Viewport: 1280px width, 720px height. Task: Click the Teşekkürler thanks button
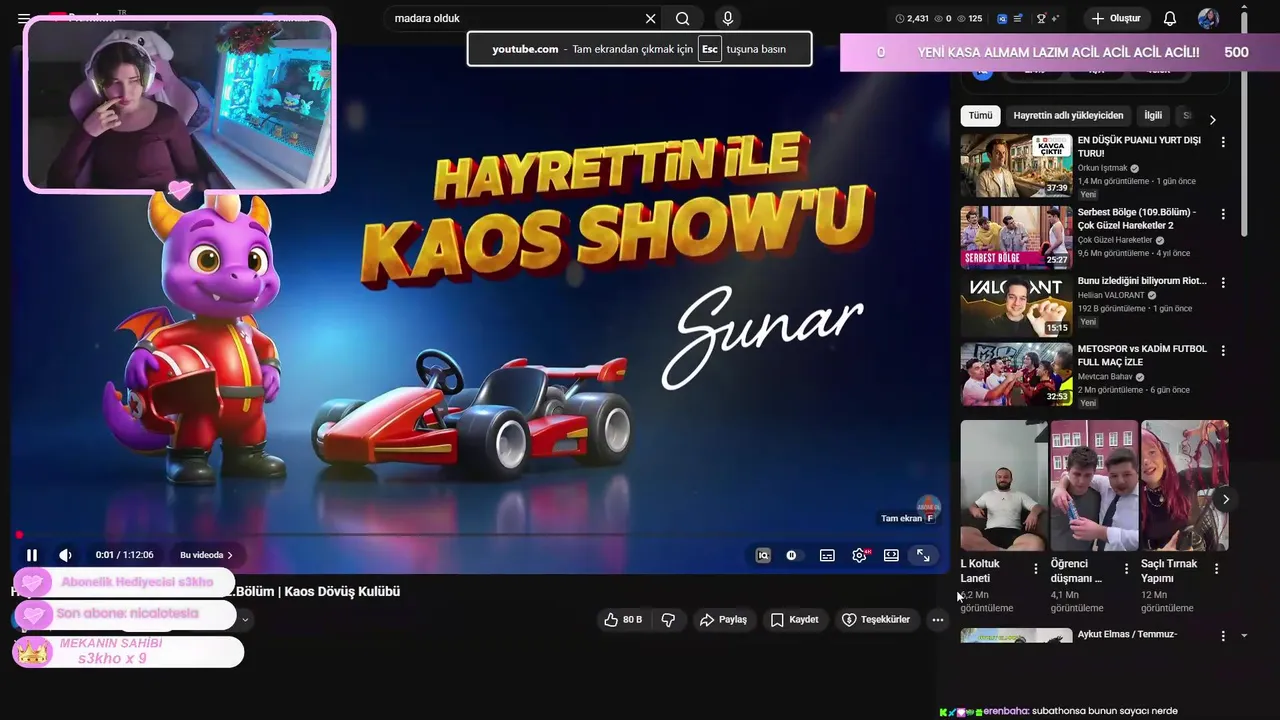(x=876, y=620)
